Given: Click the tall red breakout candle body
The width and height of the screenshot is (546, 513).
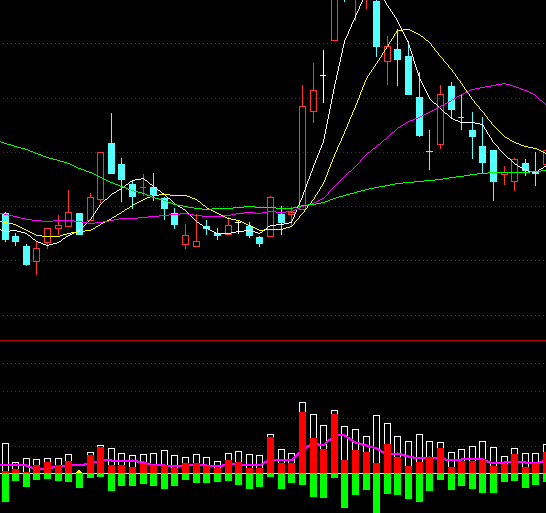Looking at the screenshot, I should [x=302, y=158].
